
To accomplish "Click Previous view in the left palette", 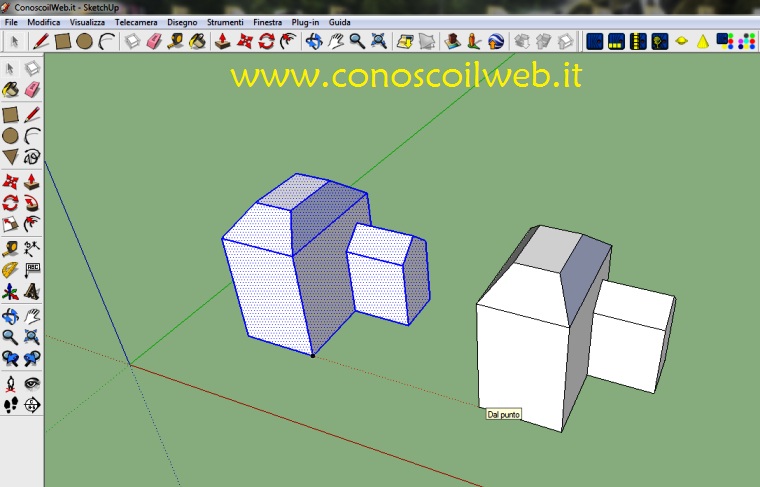I will pos(10,359).
